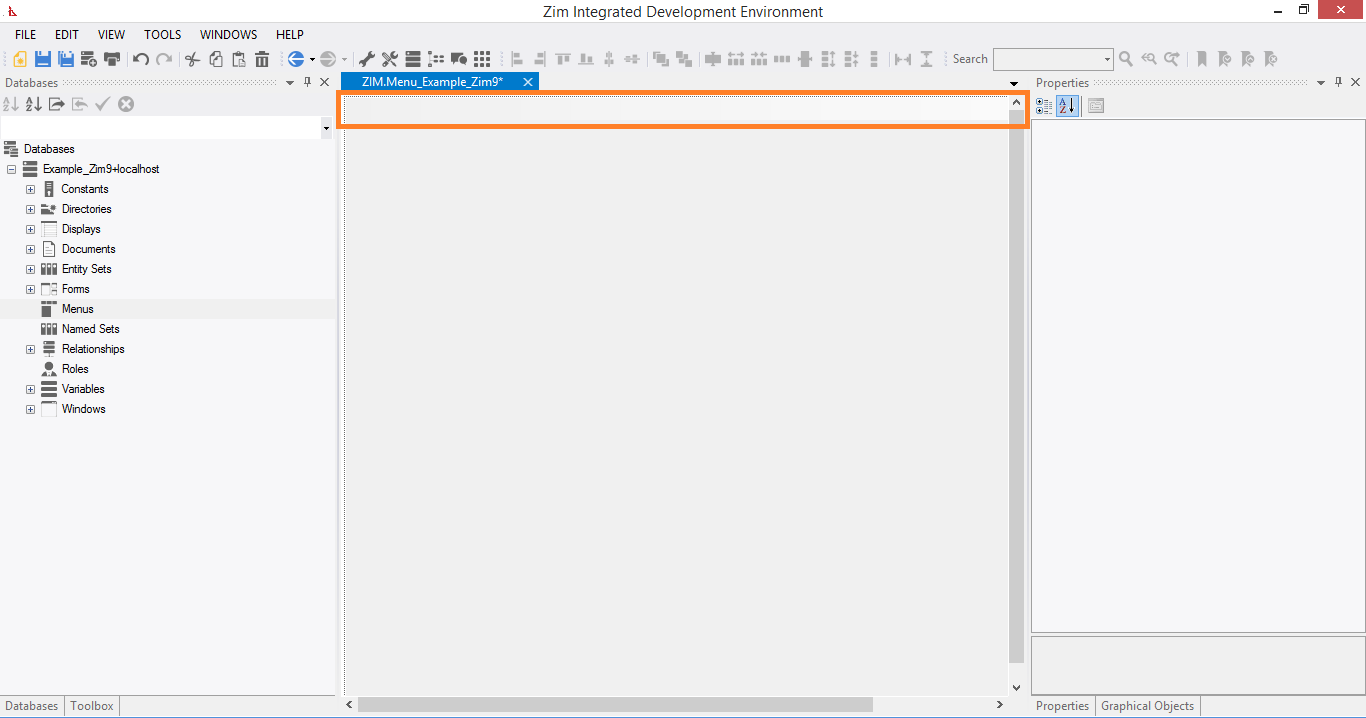Select the ZIM.Menu_Example_Zim9* document tab
Image resolution: width=1366 pixels, height=718 pixels.
coord(432,82)
